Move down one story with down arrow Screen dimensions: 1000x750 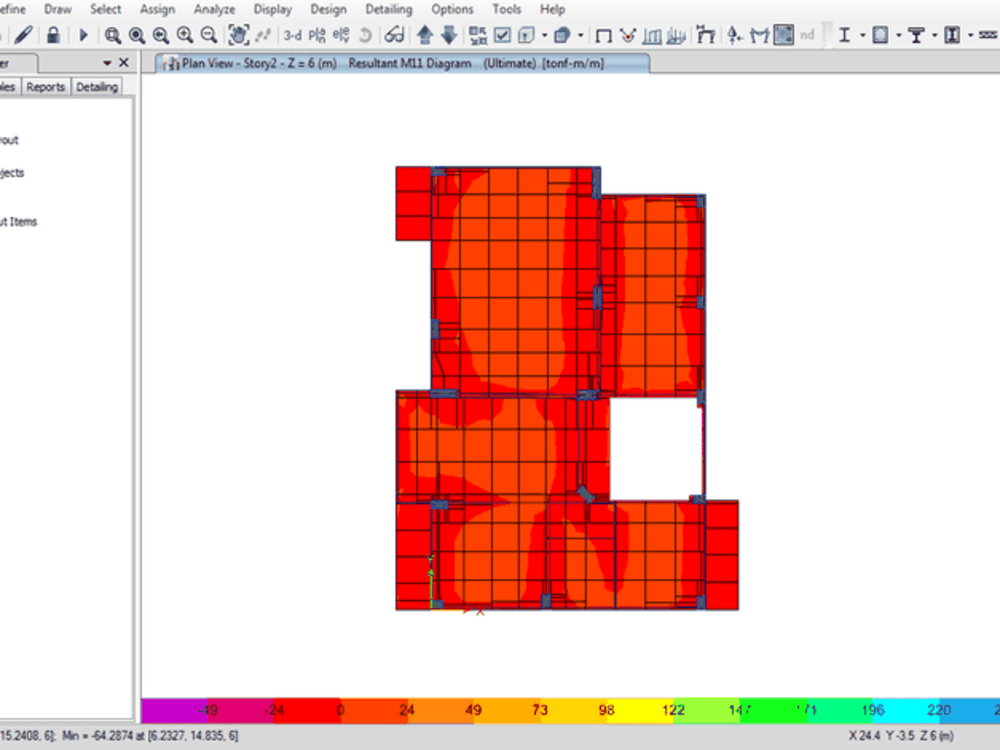click(x=449, y=35)
